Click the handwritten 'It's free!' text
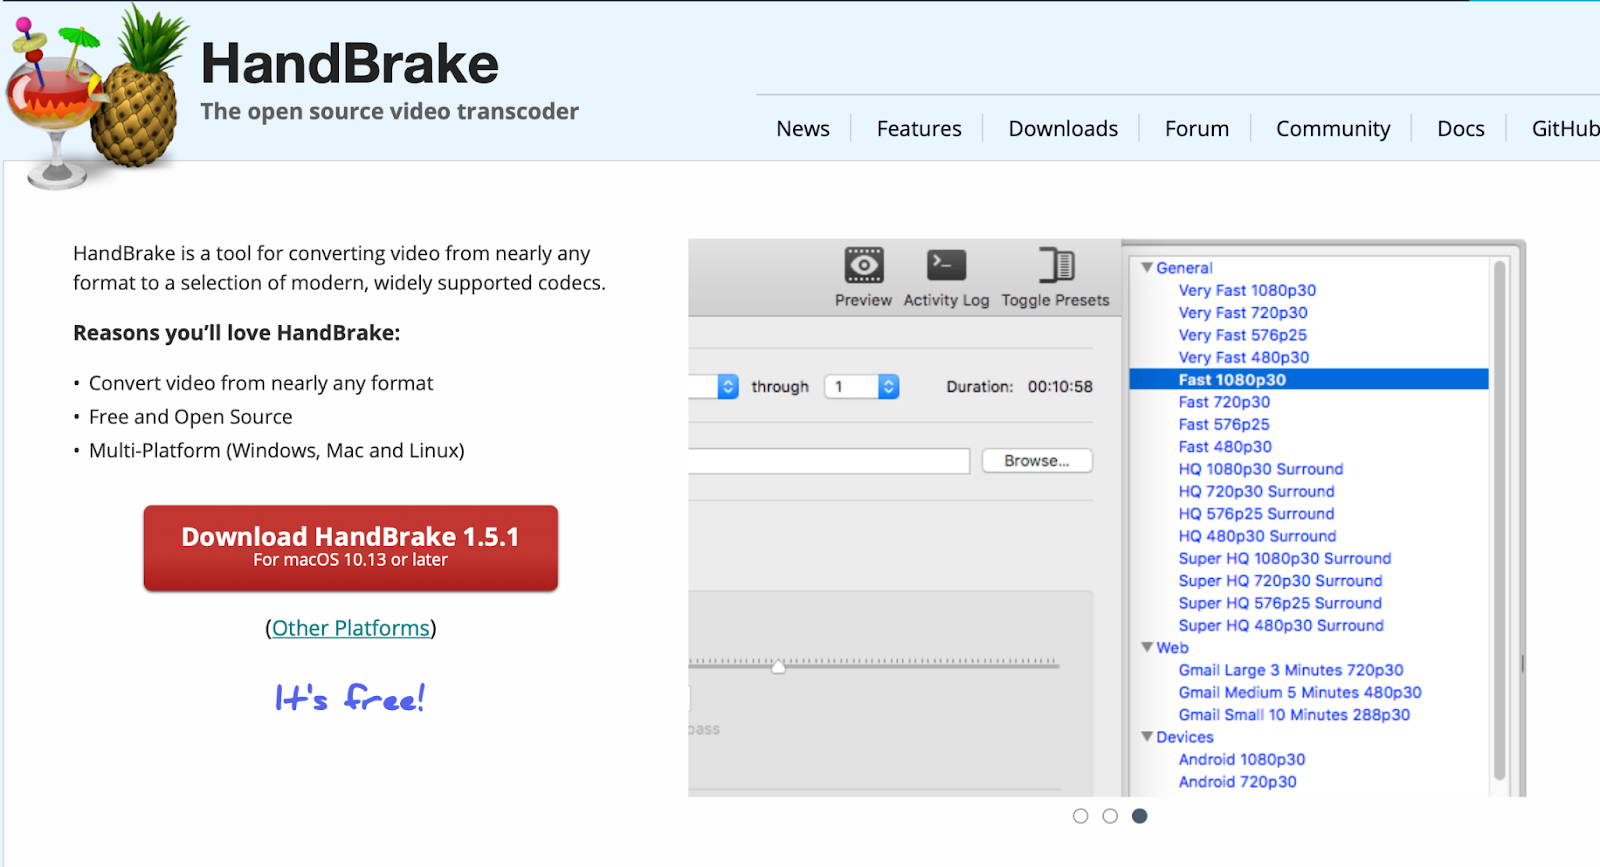 pyautogui.click(x=350, y=697)
